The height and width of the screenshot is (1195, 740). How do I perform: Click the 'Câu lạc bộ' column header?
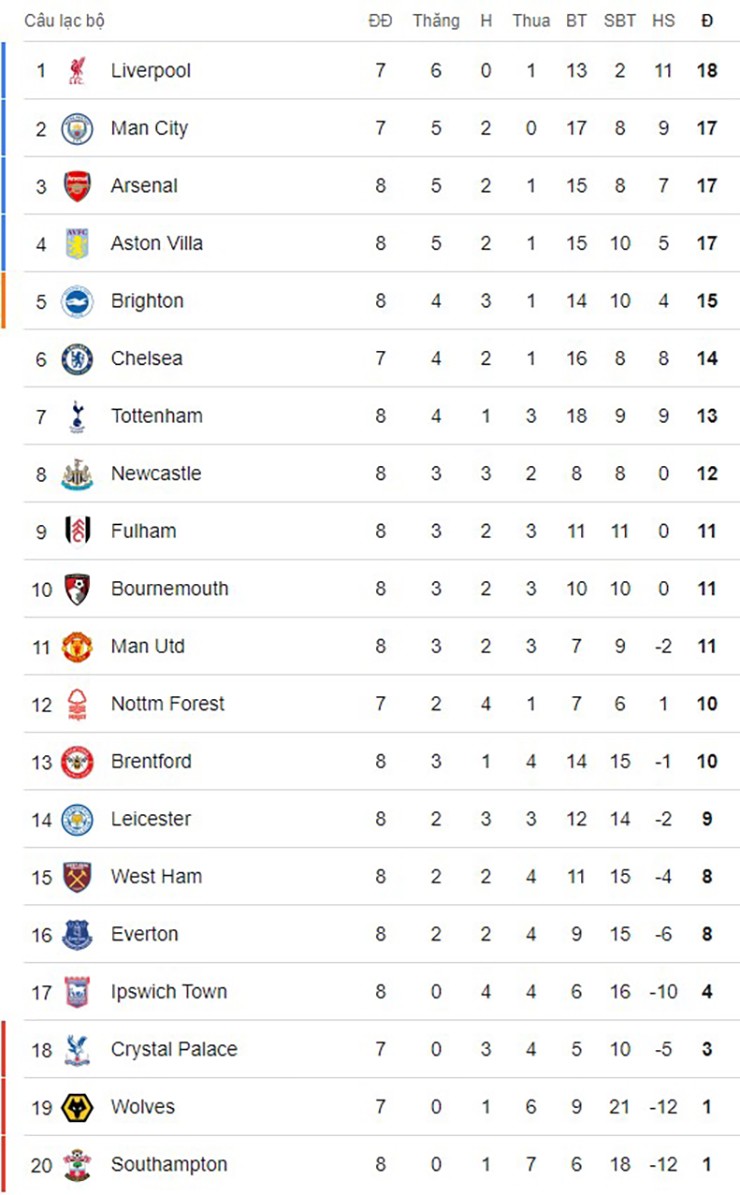point(64,21)
